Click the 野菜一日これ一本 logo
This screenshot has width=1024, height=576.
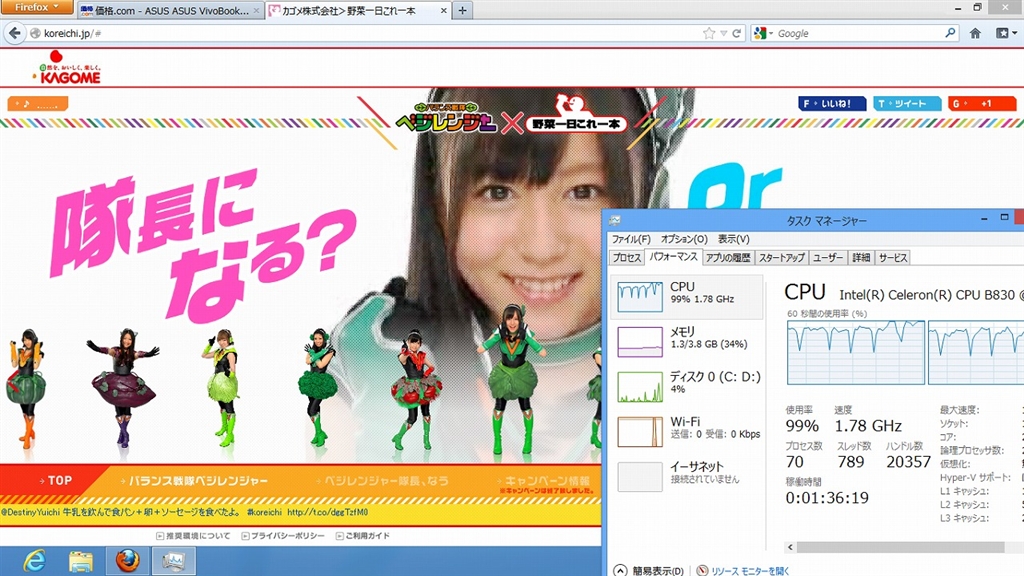(576, 115)
